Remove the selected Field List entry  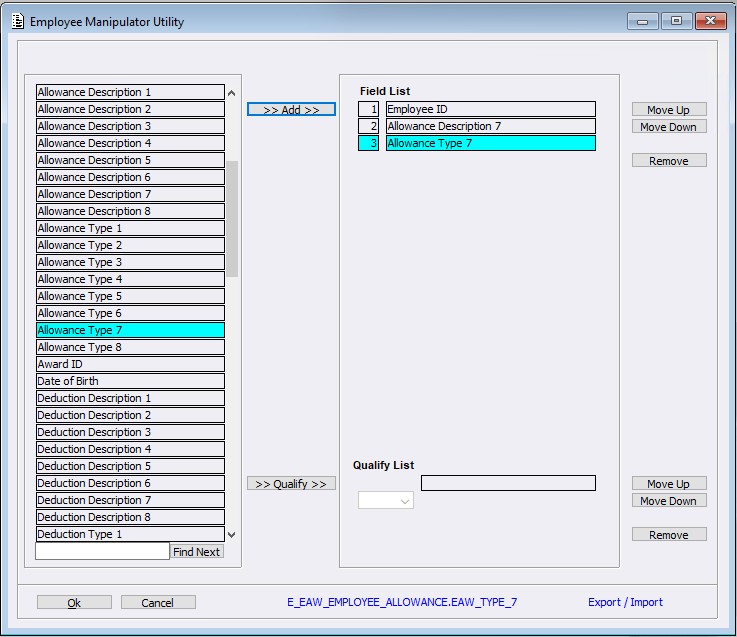pyautogui.click(x=668, y=161)
